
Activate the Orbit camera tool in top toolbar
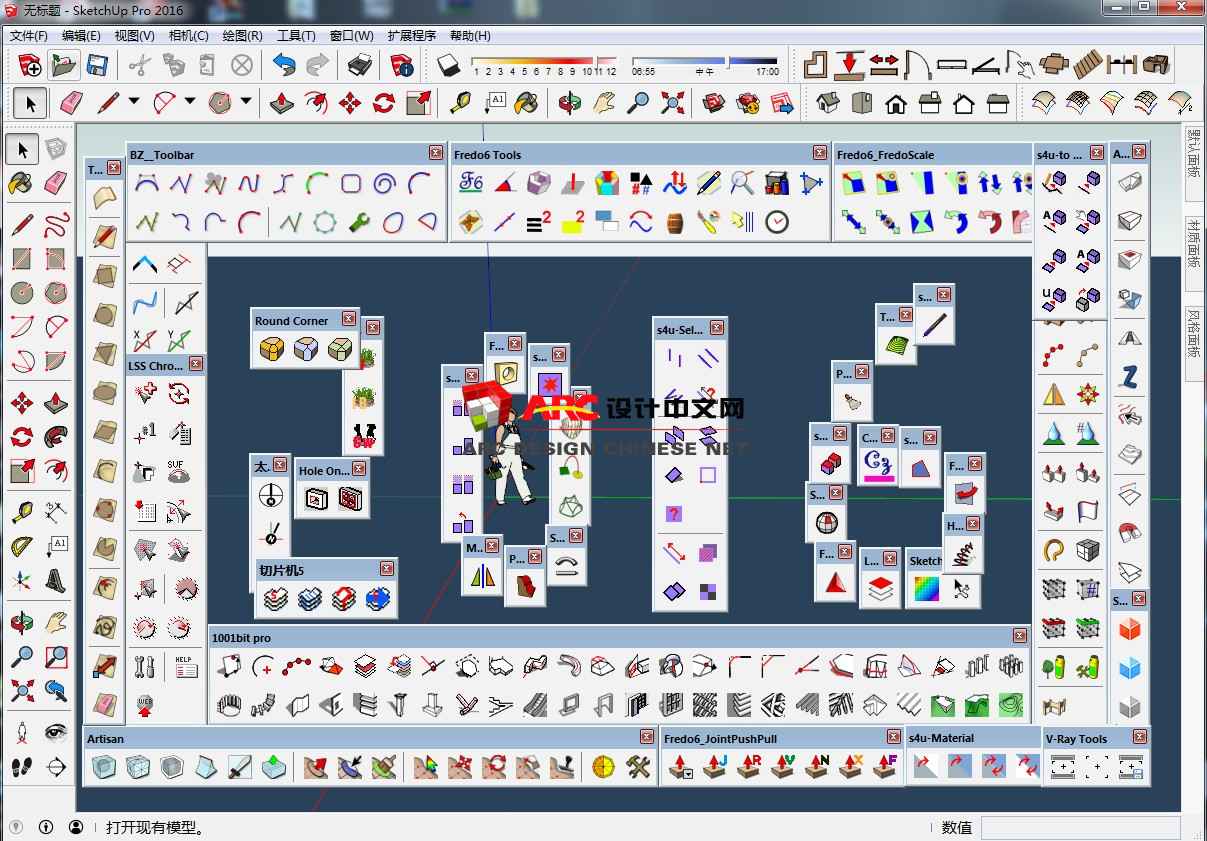569,102
